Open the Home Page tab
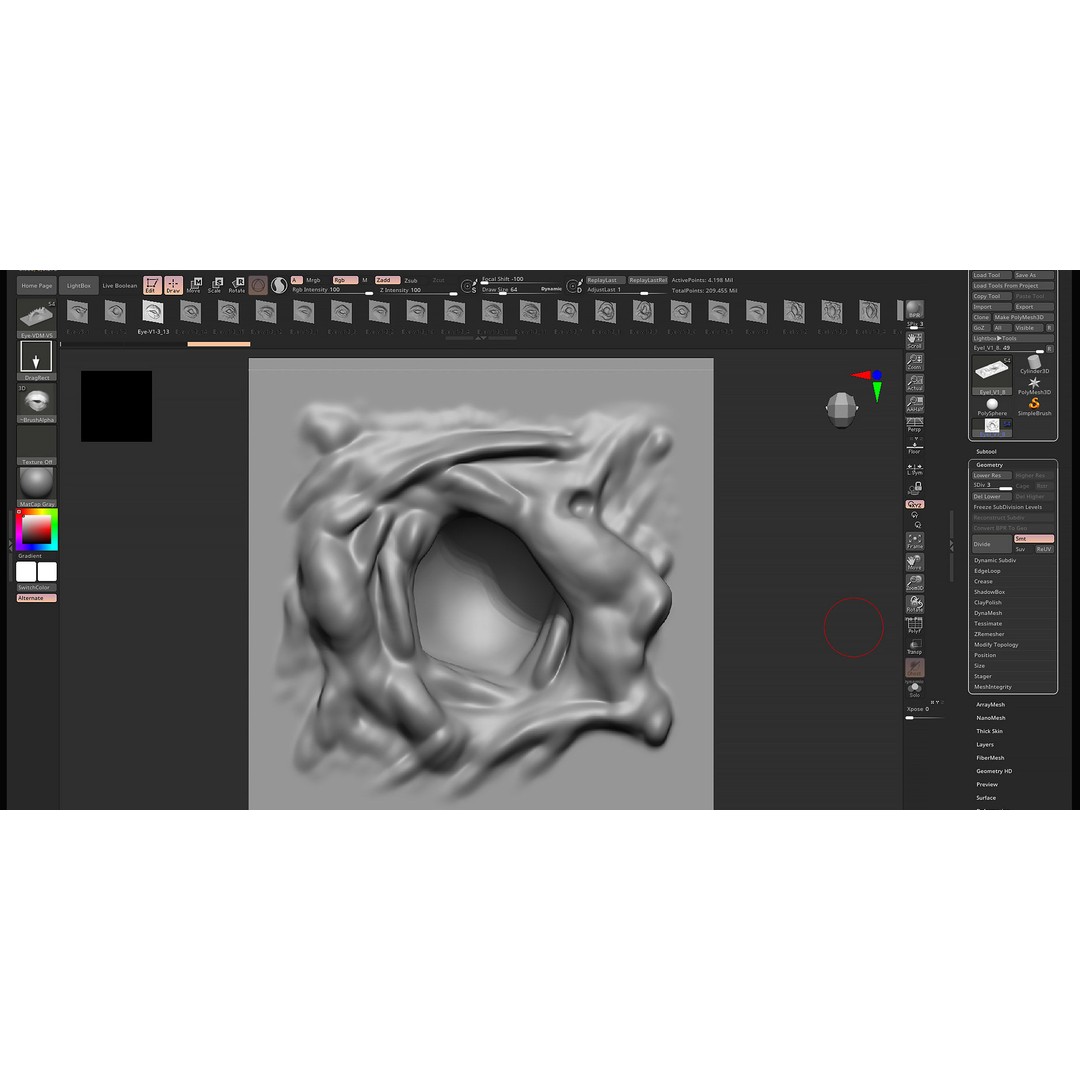This screenshot has width=1080, height=1080. point(37,285)
